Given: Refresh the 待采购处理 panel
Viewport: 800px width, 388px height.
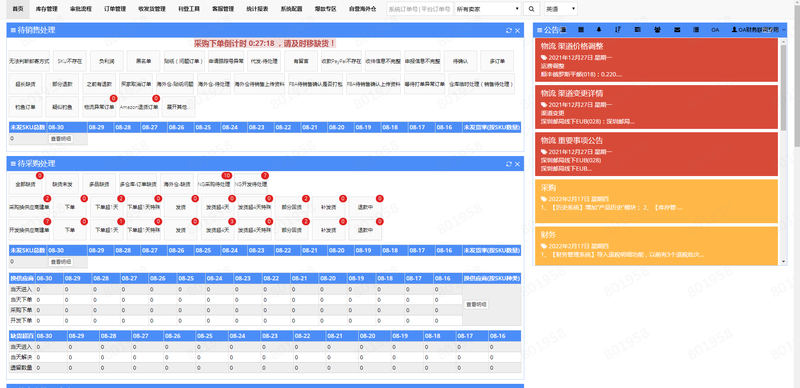Looking at the screenshot, I should tap(509, 164).
